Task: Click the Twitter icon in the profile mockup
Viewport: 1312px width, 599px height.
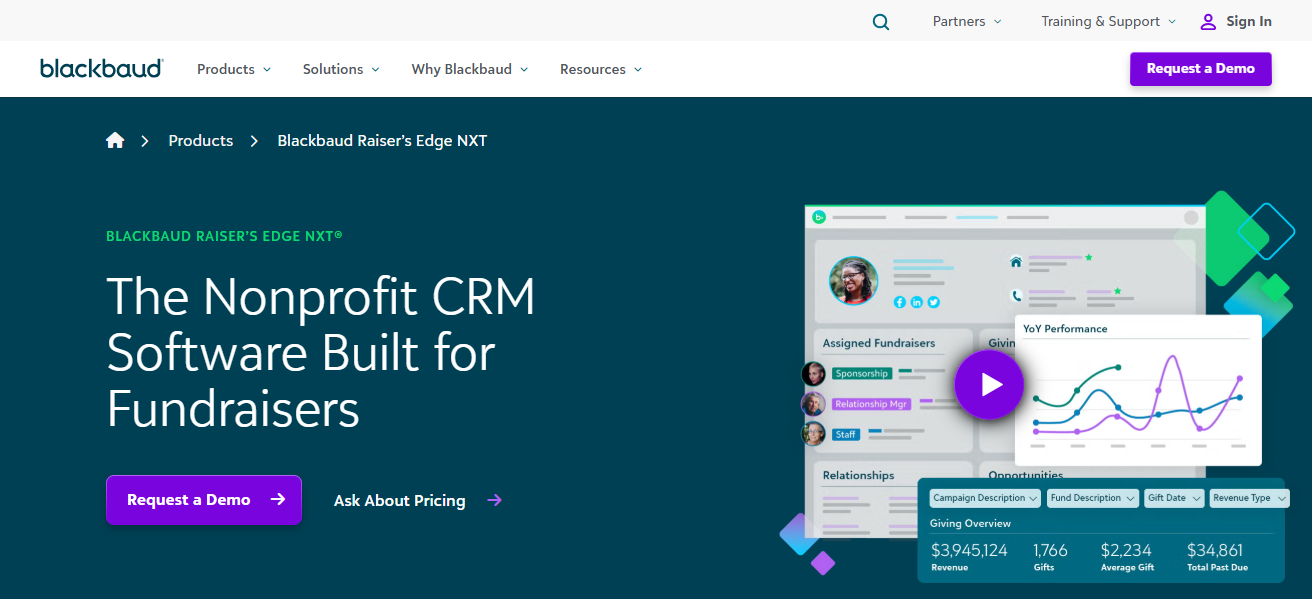Action: pos(934,302)
